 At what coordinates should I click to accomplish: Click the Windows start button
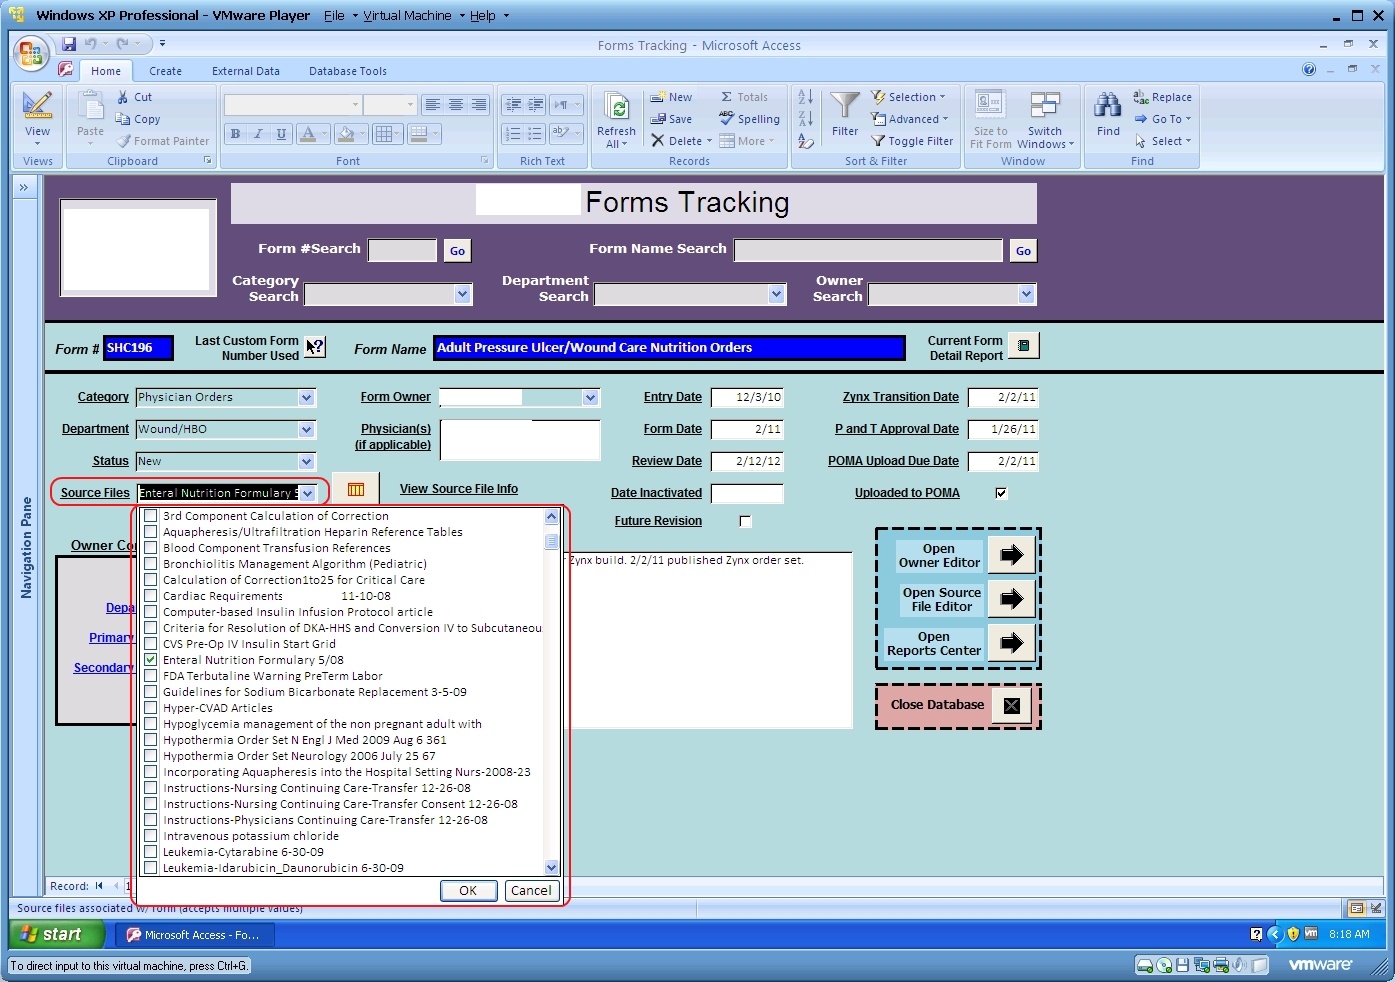point(57,934)
